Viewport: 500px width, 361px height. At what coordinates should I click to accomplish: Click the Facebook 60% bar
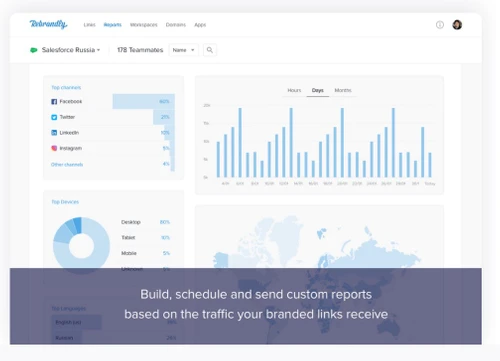(x=144, y=101)
